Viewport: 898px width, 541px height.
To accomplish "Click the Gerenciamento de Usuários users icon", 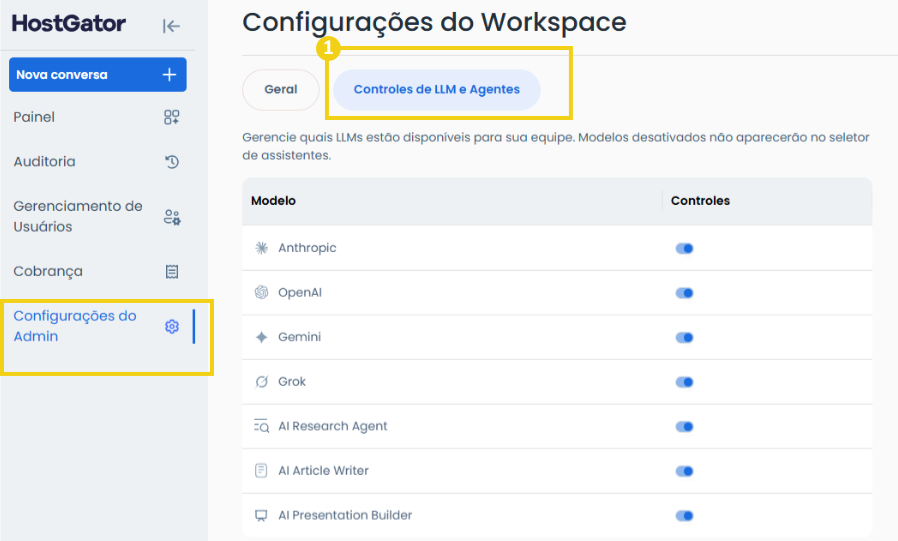I will [172, 217].
